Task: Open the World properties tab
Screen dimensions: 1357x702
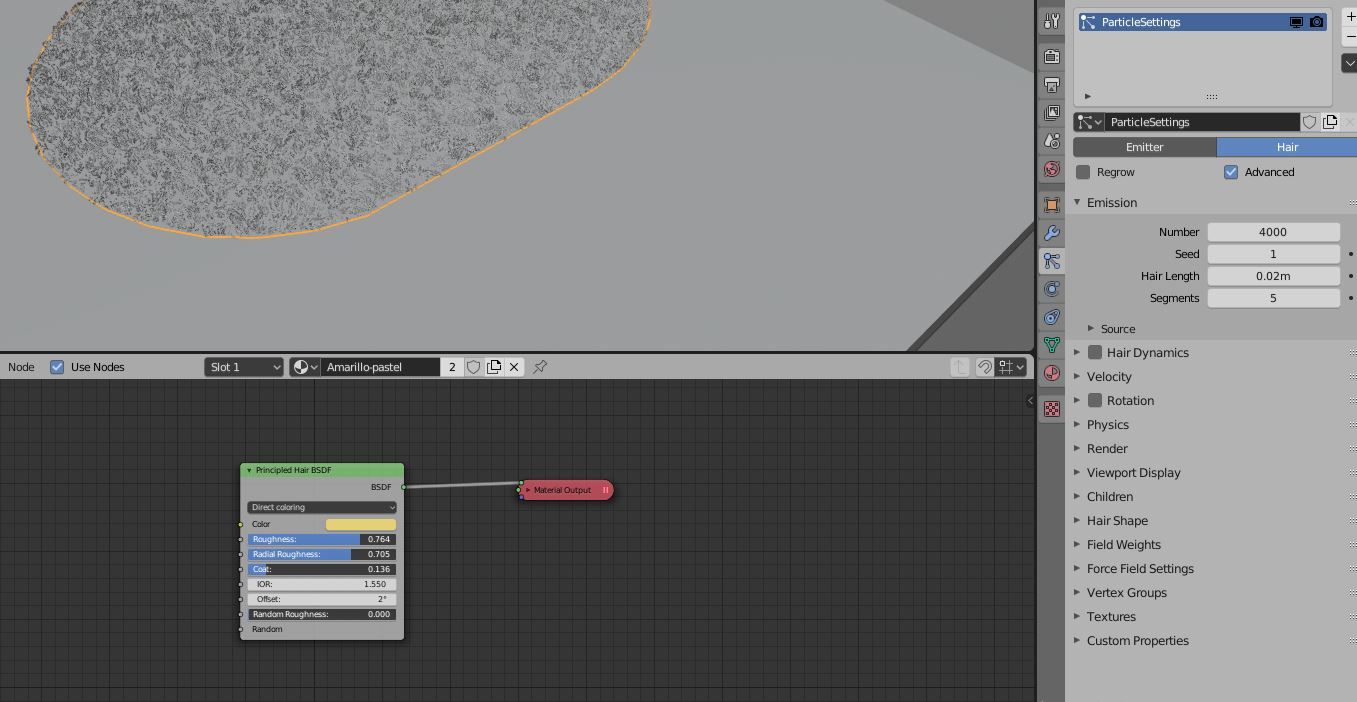Action: pyautogui.click(x=1051, y=169)
